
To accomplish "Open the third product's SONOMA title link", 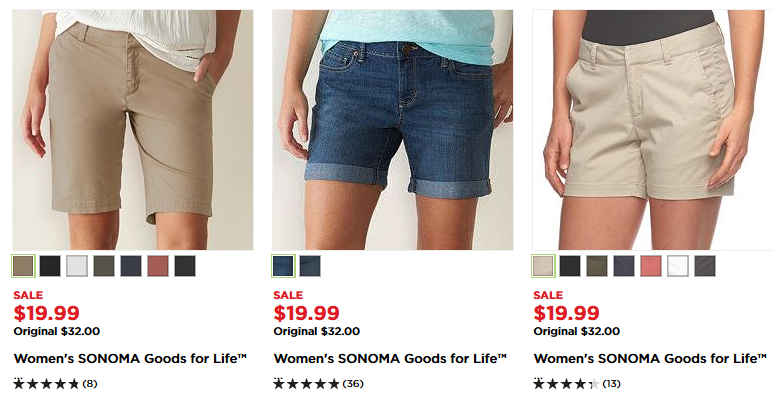I will click(650, 359).
